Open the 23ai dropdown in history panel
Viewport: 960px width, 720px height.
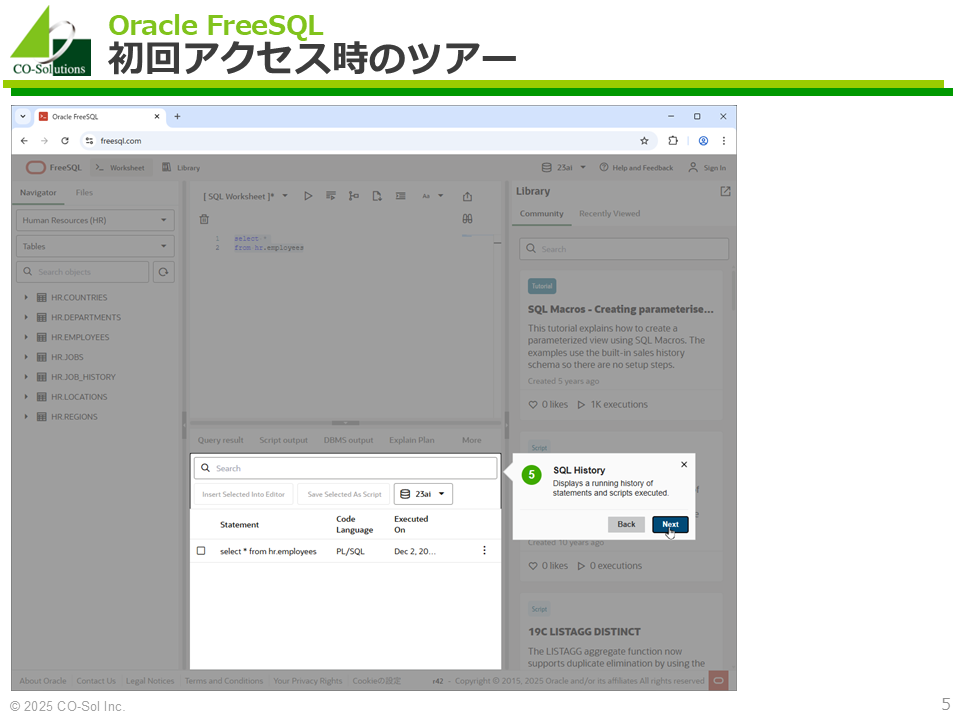(x=423, y=494)
